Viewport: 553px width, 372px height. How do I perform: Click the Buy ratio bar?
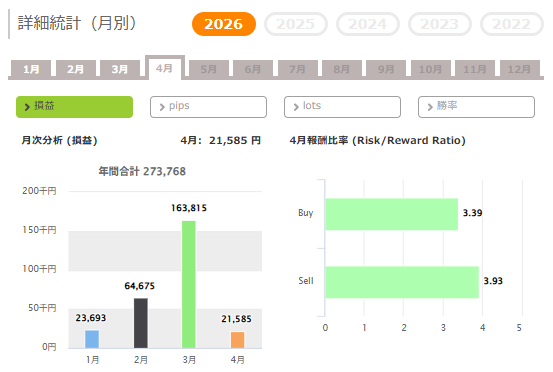point(391,214)
